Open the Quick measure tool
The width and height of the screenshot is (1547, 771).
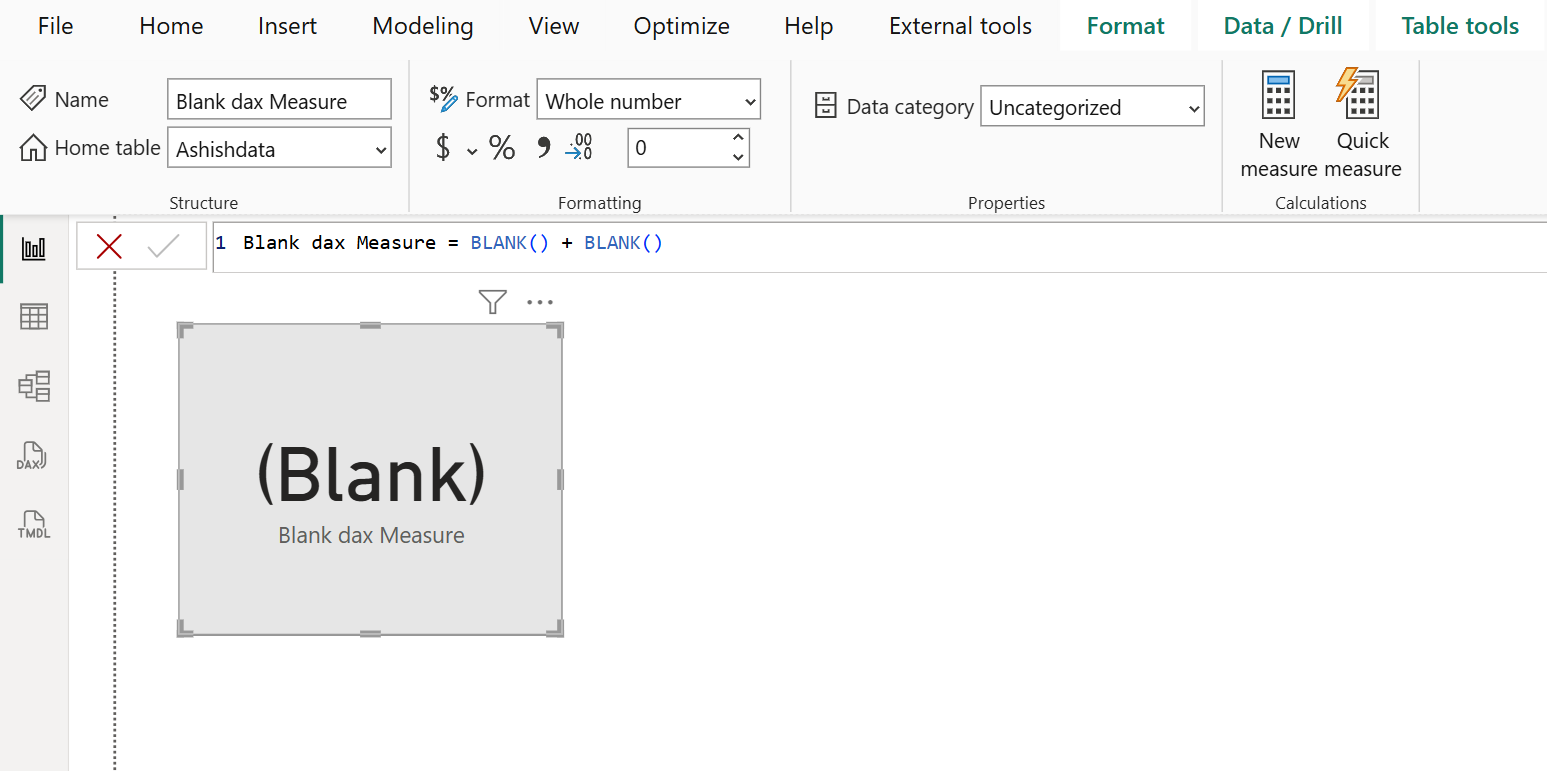tap(1360, 120)
